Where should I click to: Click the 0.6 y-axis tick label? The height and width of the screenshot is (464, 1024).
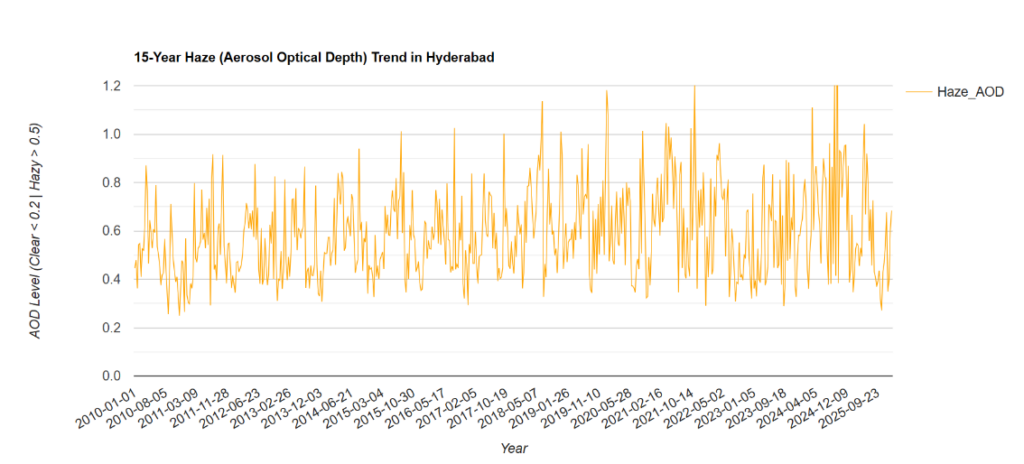coord(109,231)
